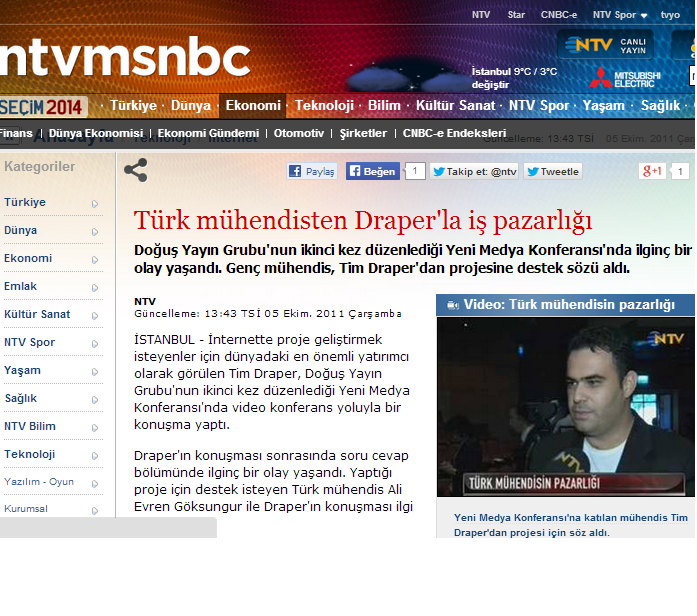
Task: Open Dünya Ekonomisi submenu item
Action: coord(96,133)
